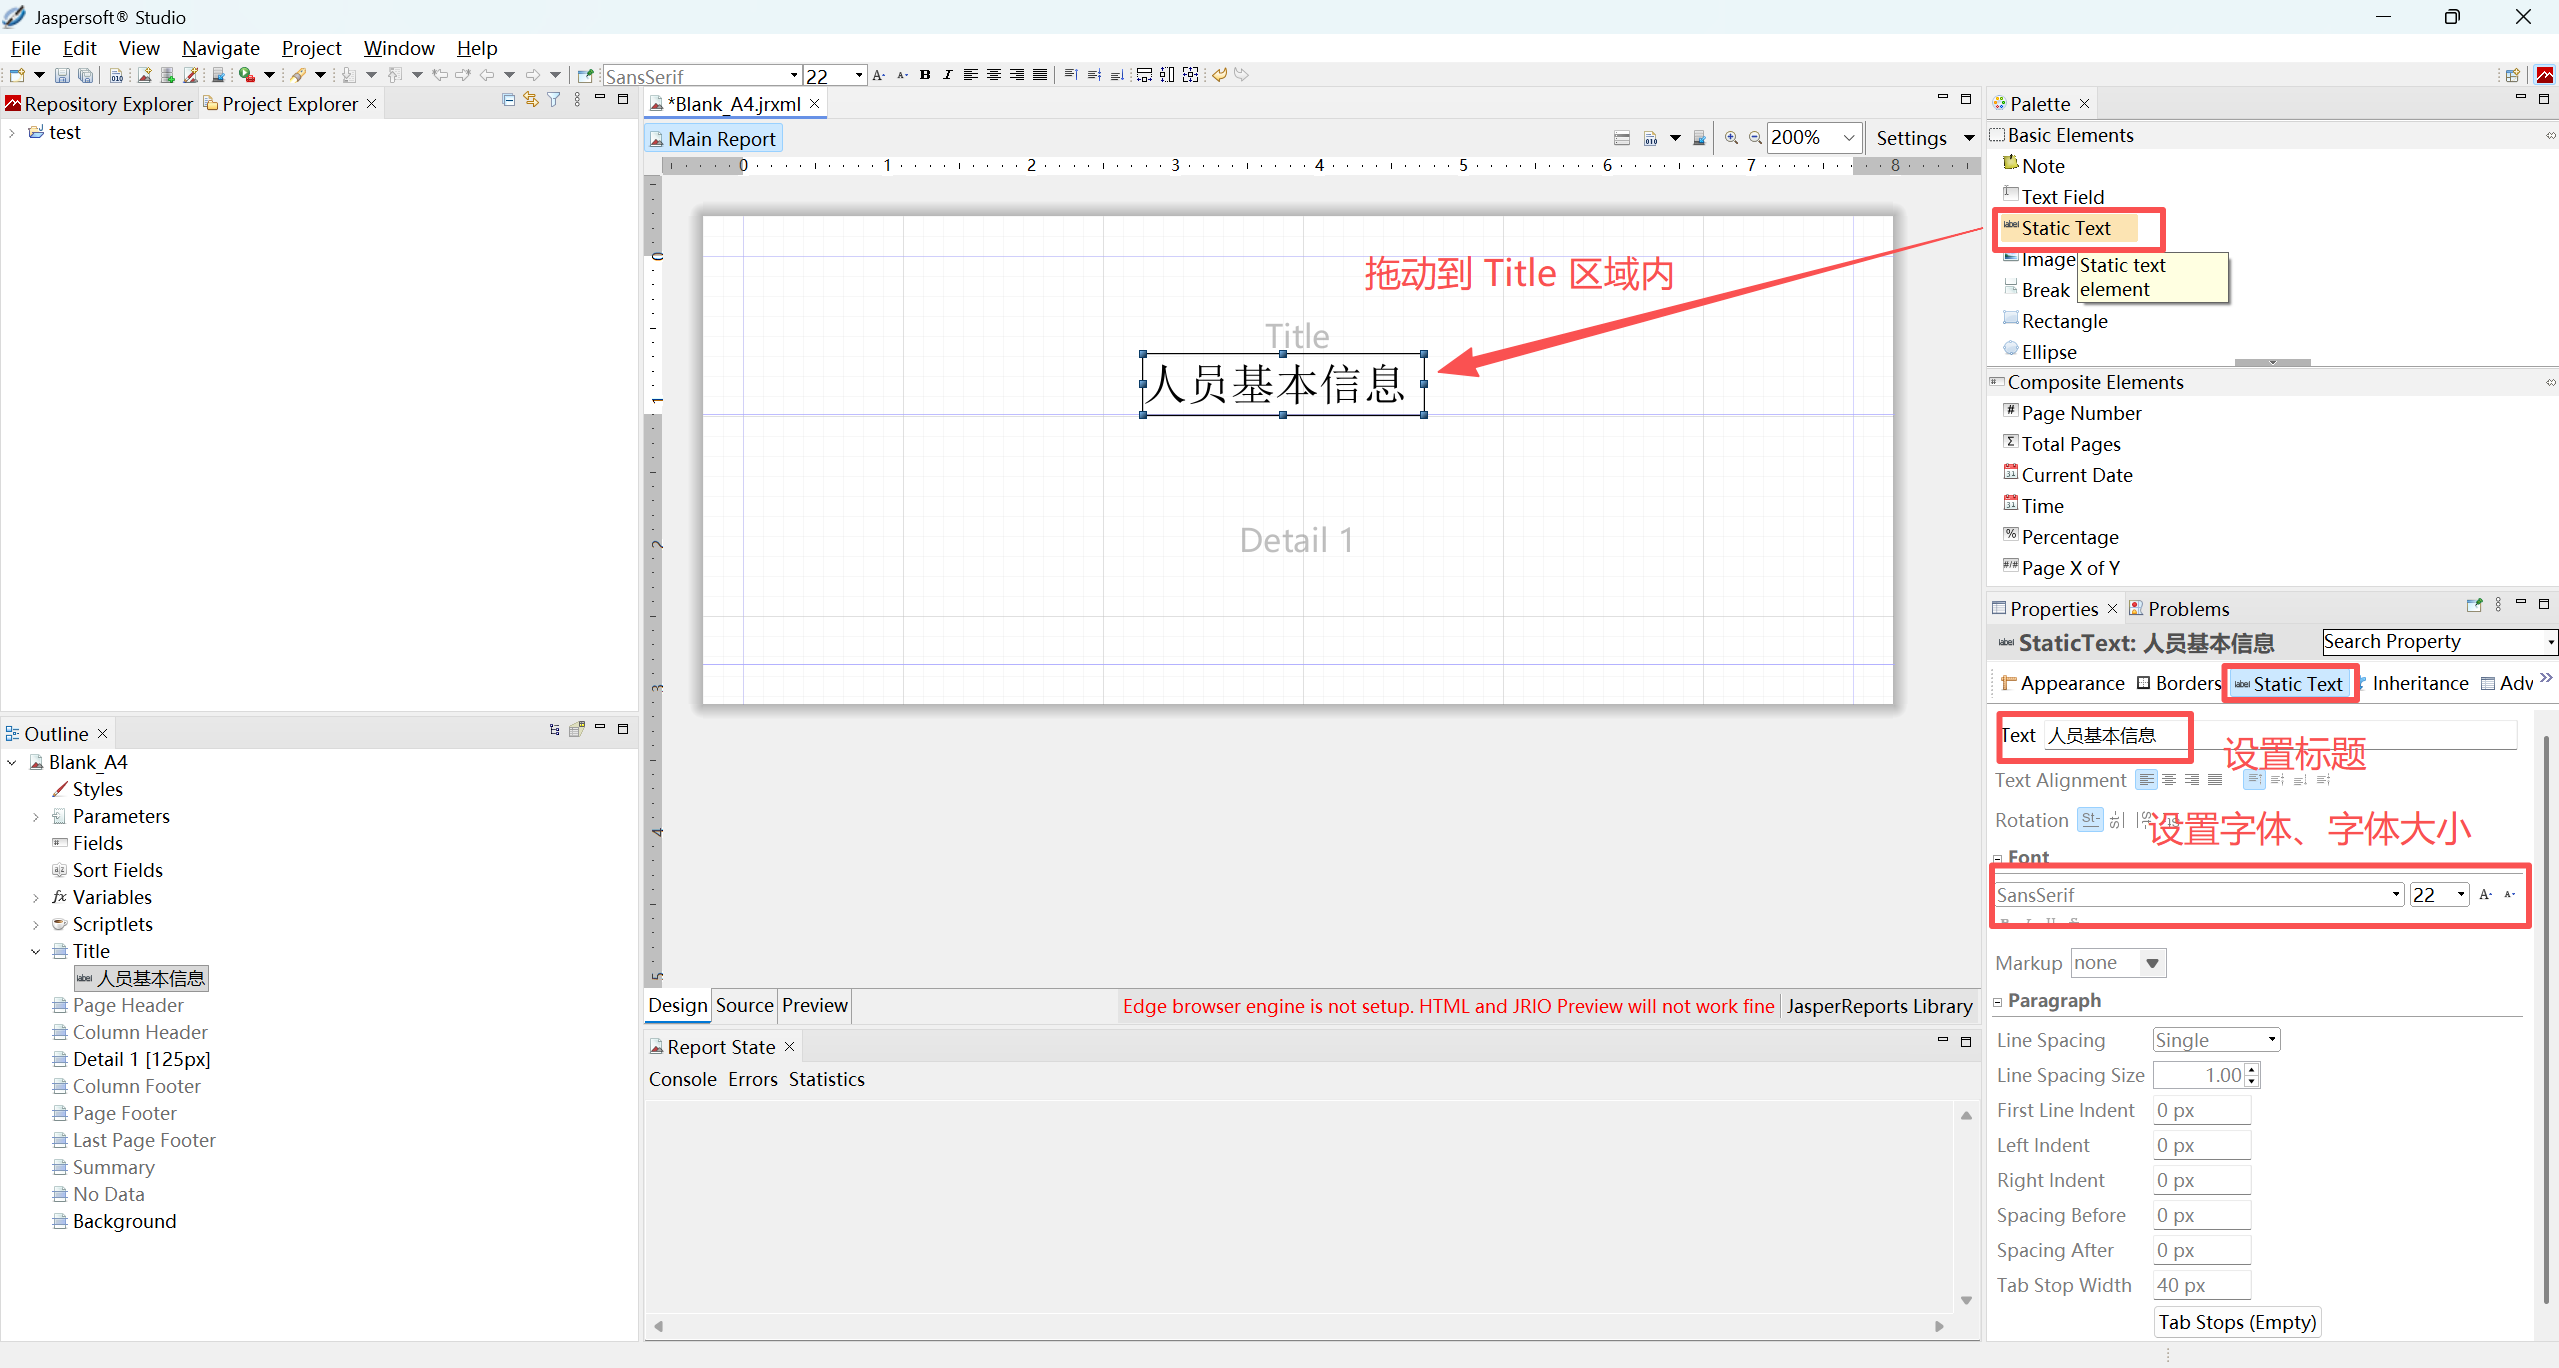This screenshot has height=1368, width=2559.
Task: Toggle center text alignment in the Properties panel
Action: 2169,780
